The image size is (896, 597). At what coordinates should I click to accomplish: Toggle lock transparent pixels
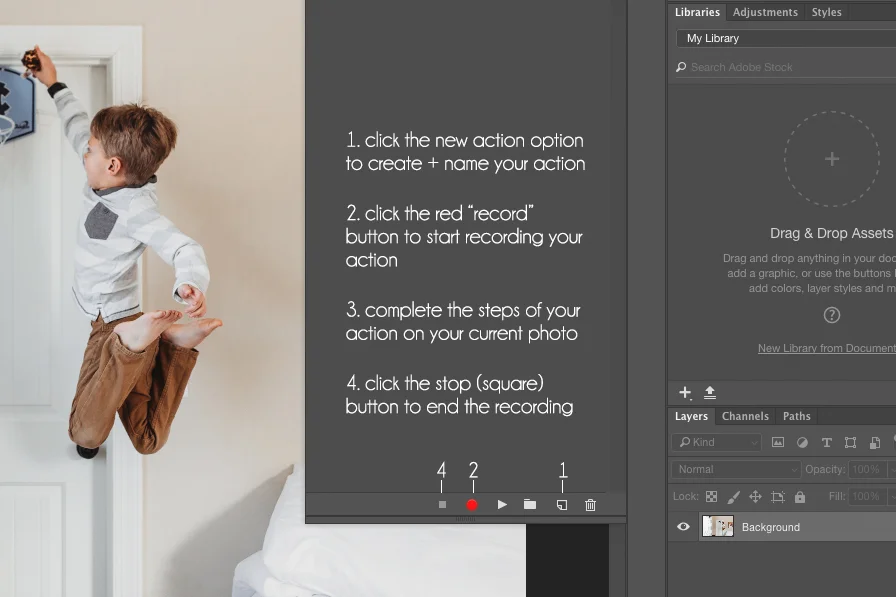tap(711, 496)
